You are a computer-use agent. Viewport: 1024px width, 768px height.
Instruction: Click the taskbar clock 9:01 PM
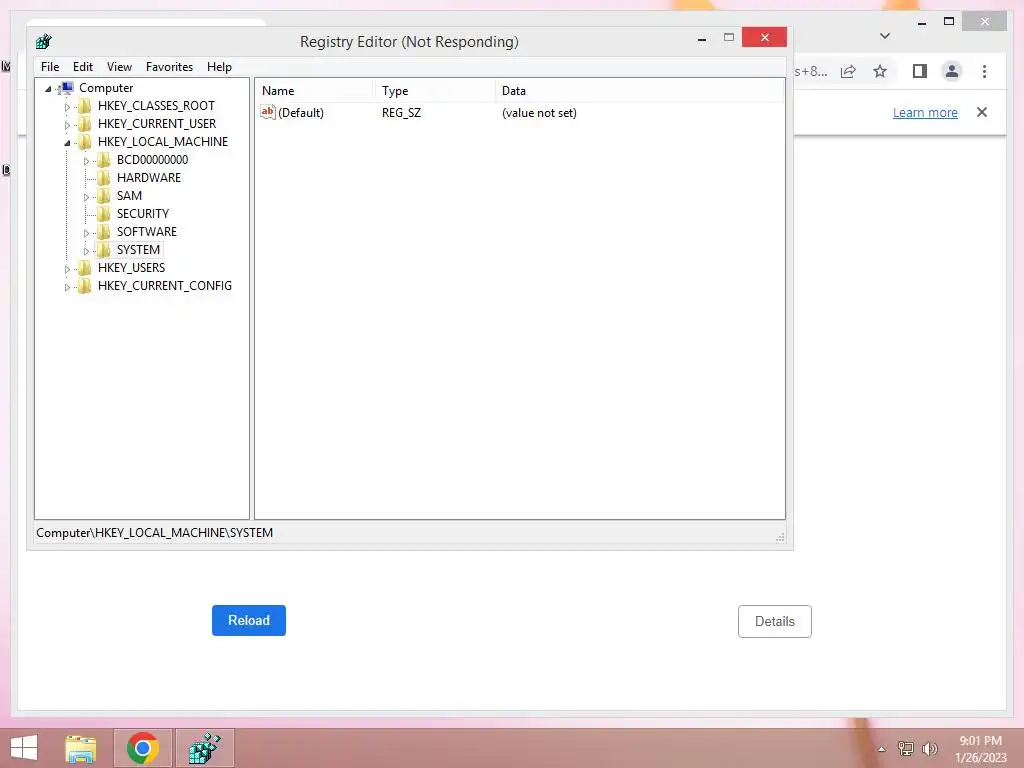coord(980,741)
